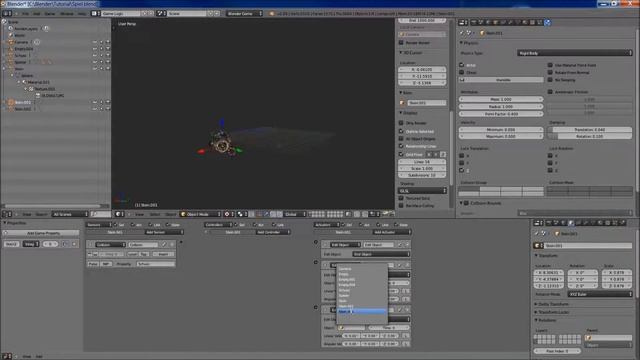The width and height of the screenshot is (640, 360).
Task: Click the Pulse button in Collision sensor
Action: (x=93, y=264)
